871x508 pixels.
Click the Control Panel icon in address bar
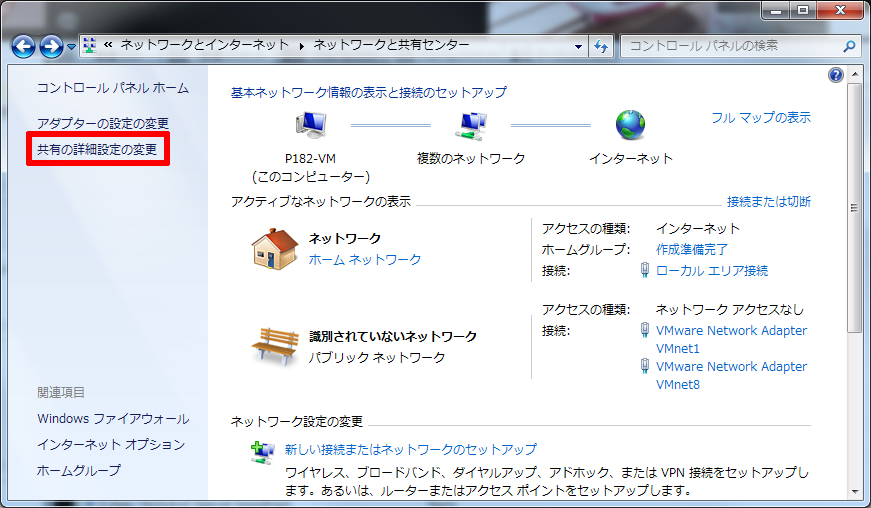(x=89, y=46)
